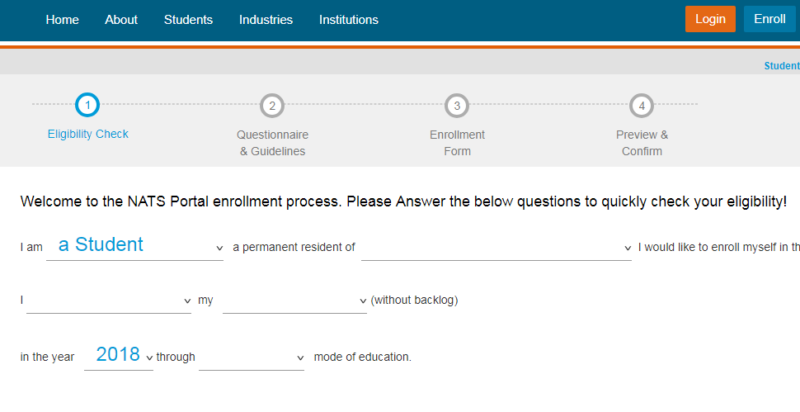Viewport: 800px width, 412px height.
Task: Open the year 2018 dropdown
Action: (x=119, y=356)
